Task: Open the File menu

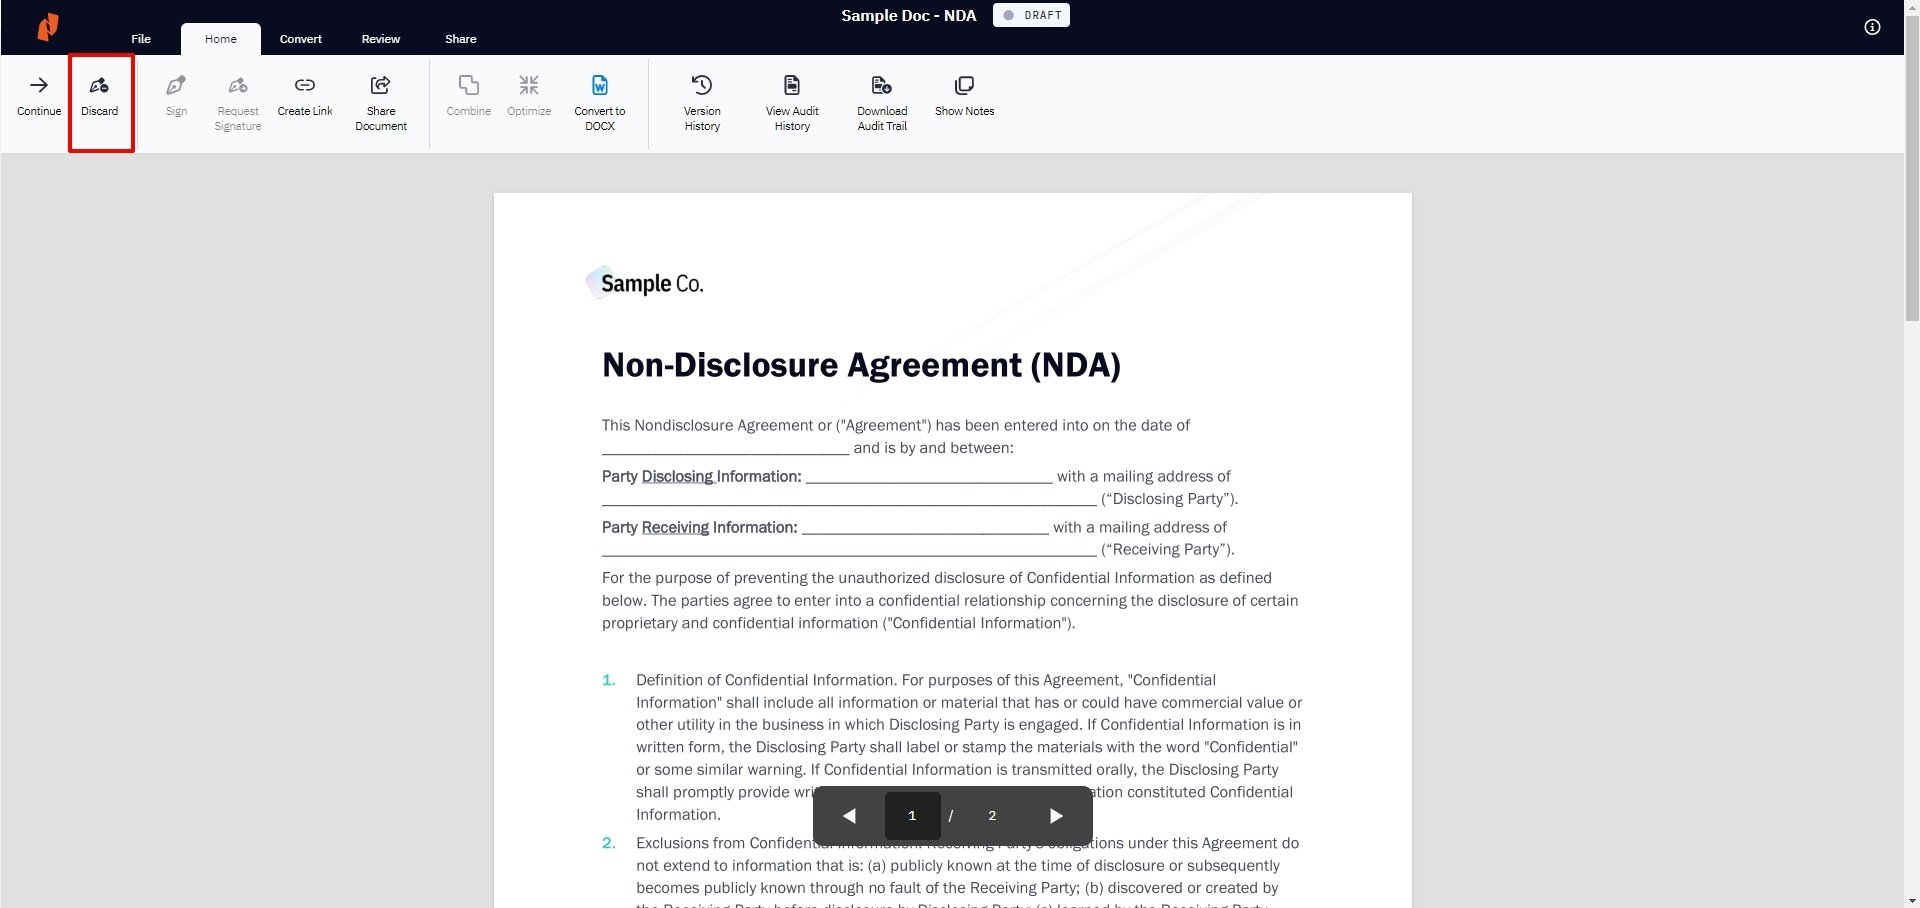Action: click(140, 39)
